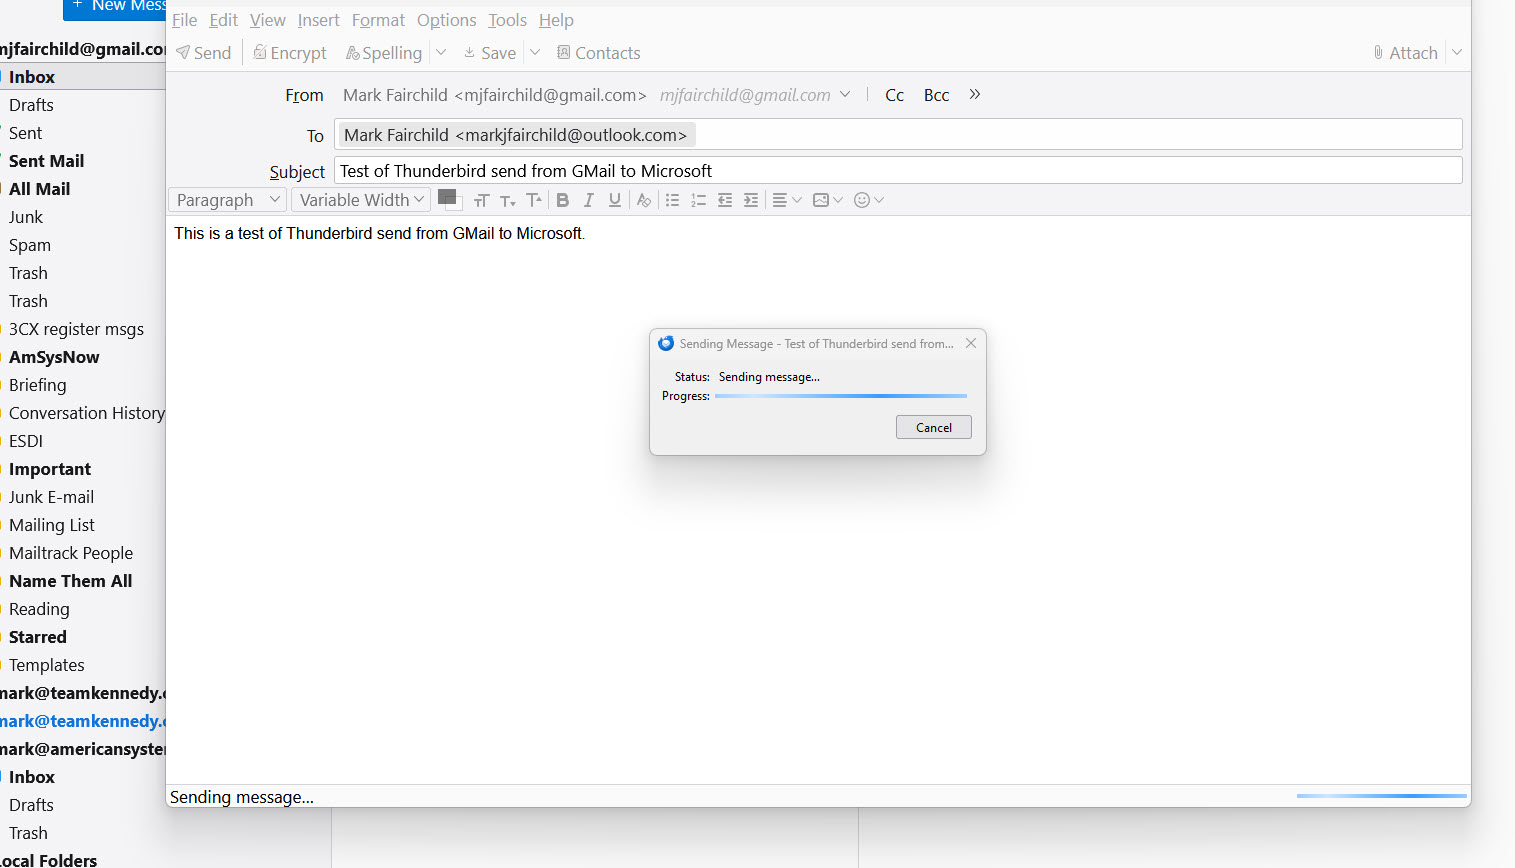Save the message draft
The width and height of the screenshot is (1515, 868).
point(490,53)
